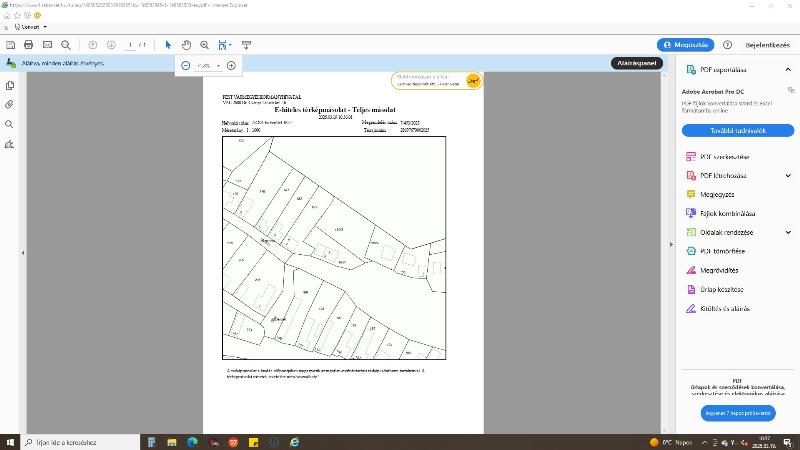Image resolution: width=800 pixels, height=450 pixels.
Task: Collapse the PDF exportálása section
Action: point(788,70)
